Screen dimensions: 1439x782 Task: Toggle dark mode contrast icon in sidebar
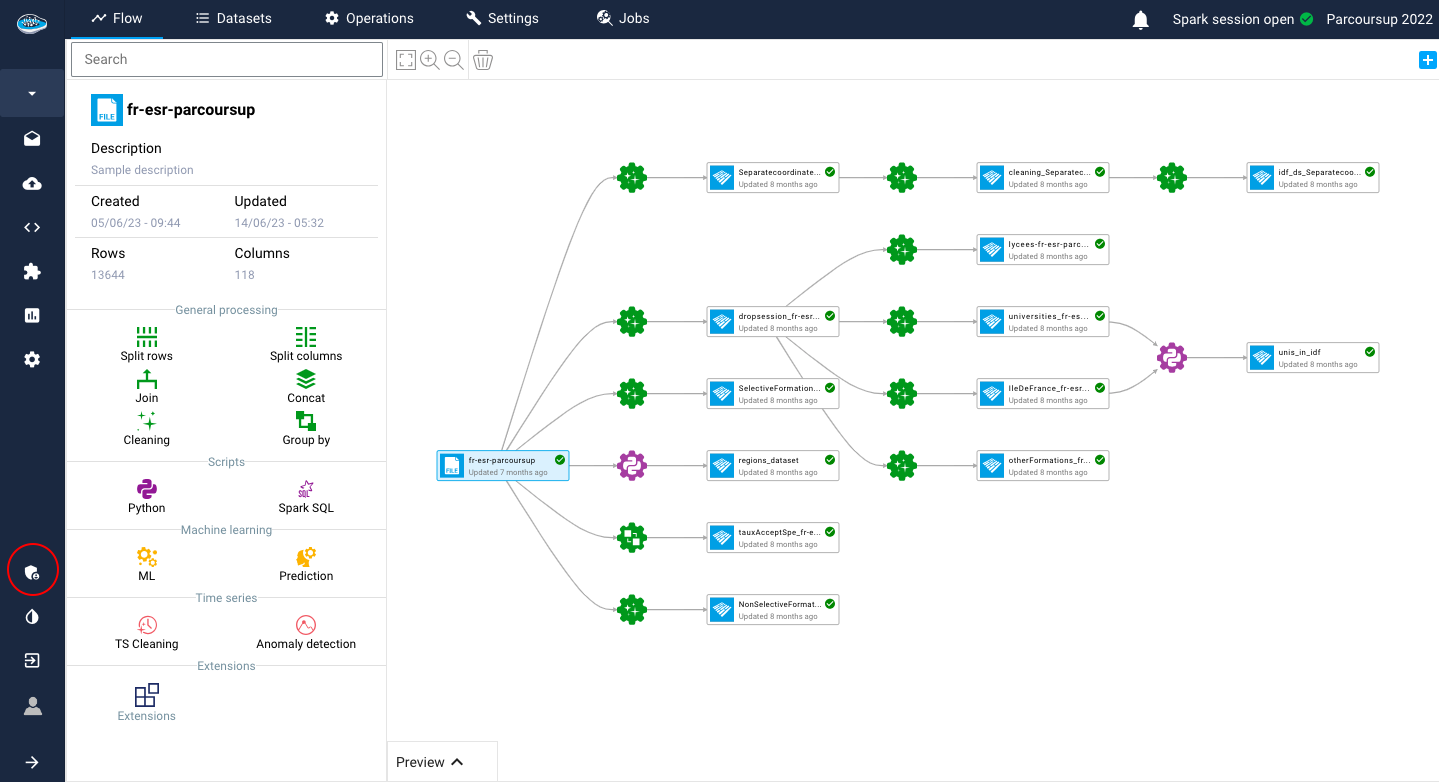tap(32, 617)
